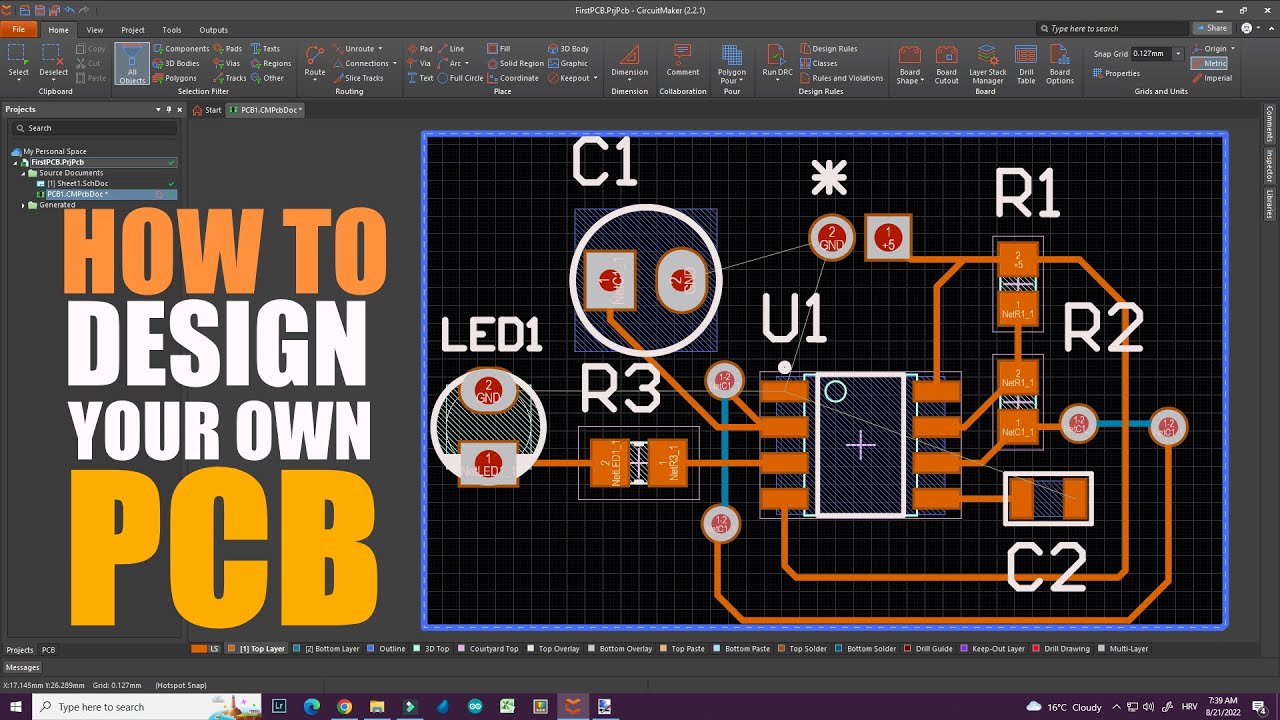Toggle the Polygons selection filter
Screen dimensions: 1280x720
[x=175, y=78]
